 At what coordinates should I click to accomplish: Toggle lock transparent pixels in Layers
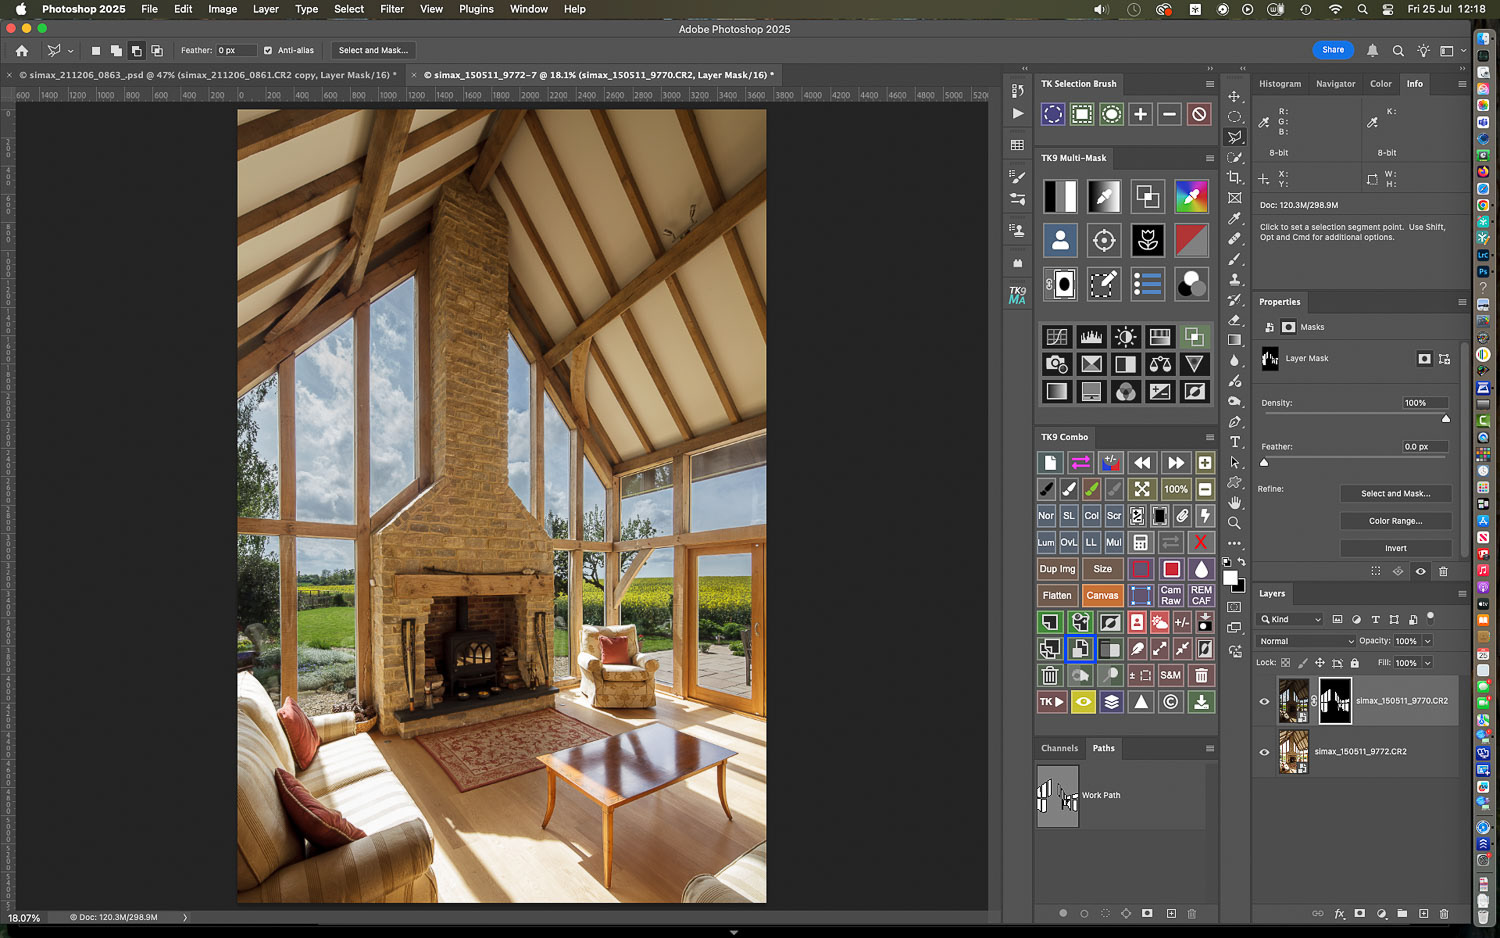pyautogui.click(x=1286, y=663)
